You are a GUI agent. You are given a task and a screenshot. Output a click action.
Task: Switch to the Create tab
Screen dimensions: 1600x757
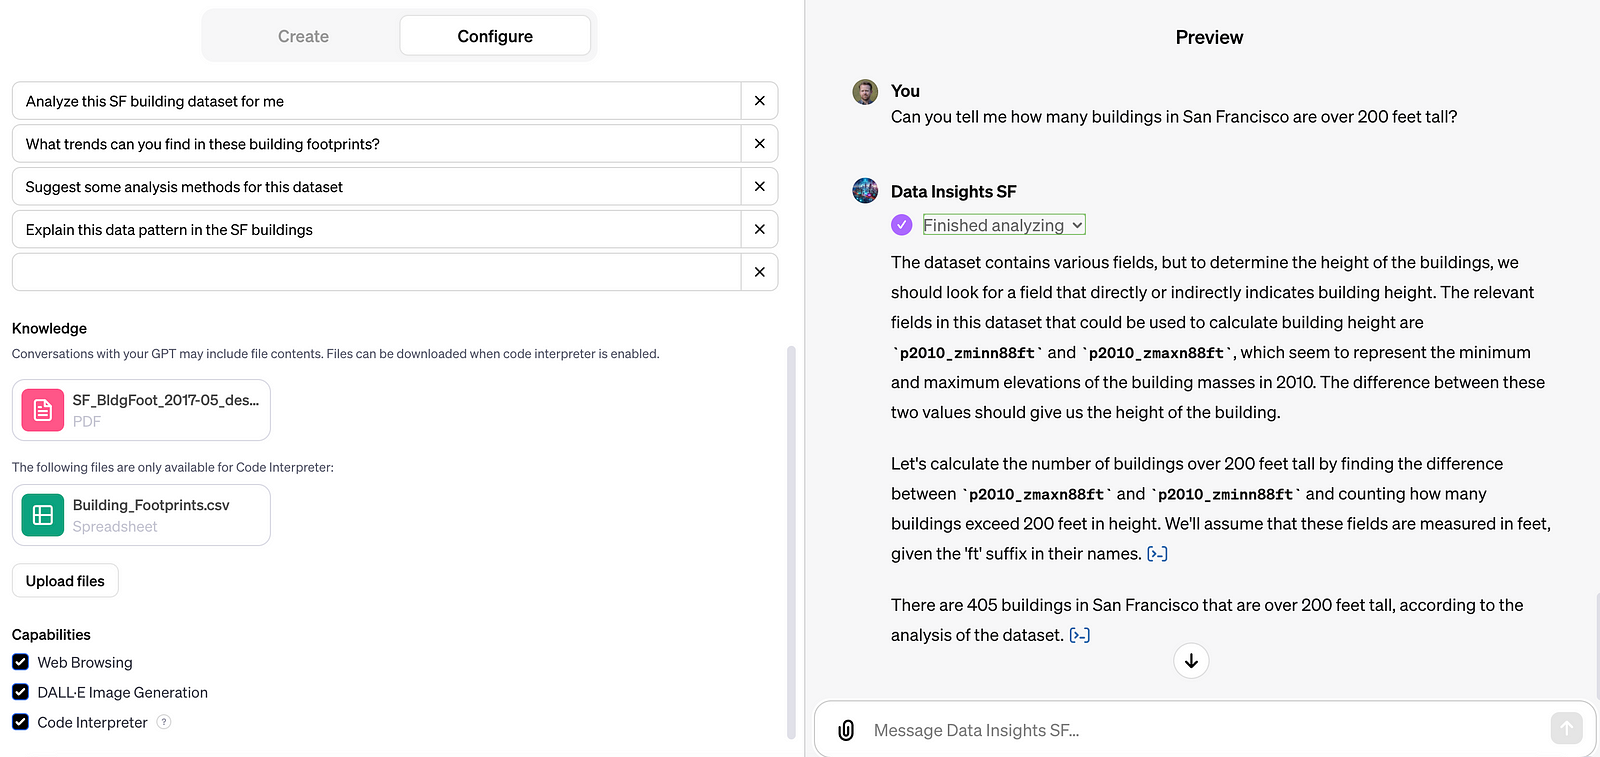[x=303, y=36]
